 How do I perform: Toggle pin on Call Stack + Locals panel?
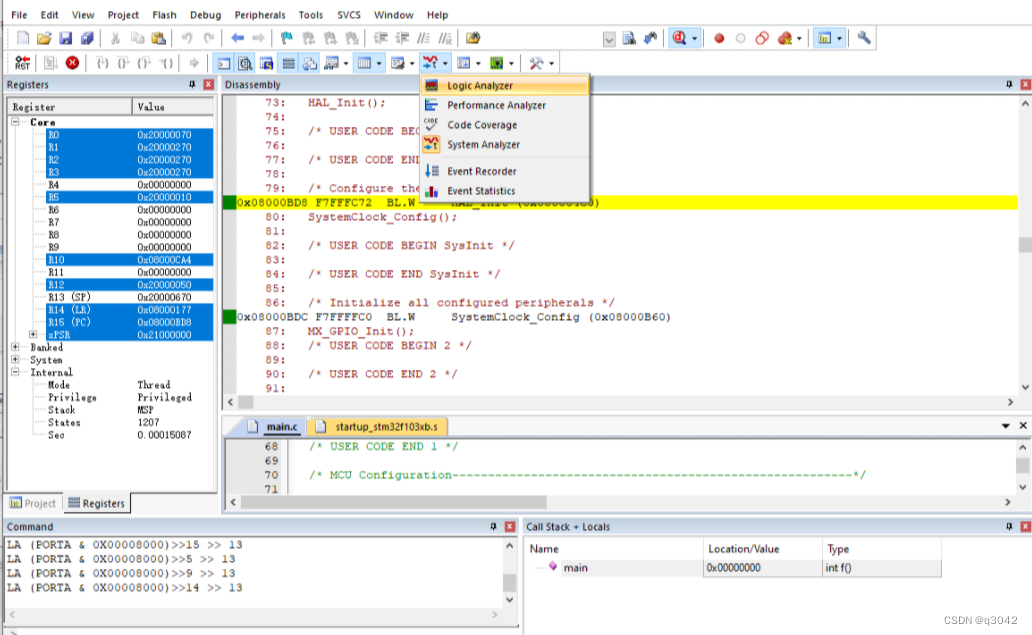click(x=1009, y=526)
